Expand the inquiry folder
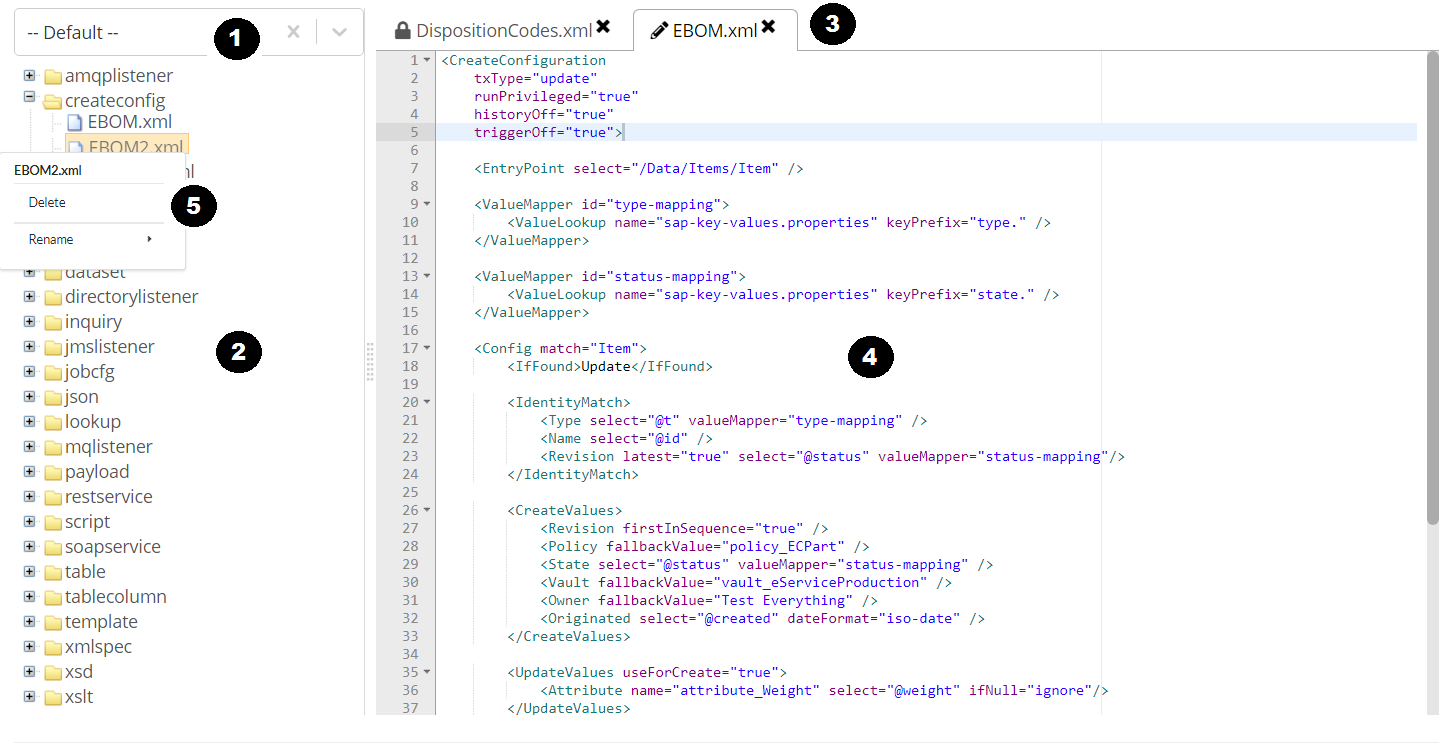The height and width of the screenshot is (753, 1456). pos(29,321)
